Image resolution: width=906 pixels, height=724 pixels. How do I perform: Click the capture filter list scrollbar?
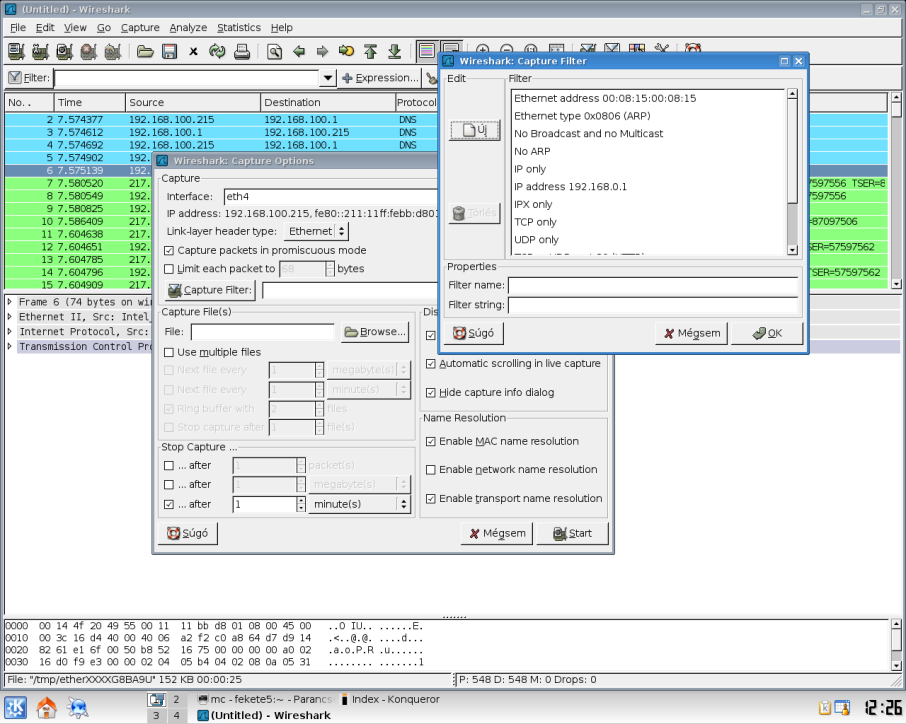pyautogui.click(x=792, y=172)
